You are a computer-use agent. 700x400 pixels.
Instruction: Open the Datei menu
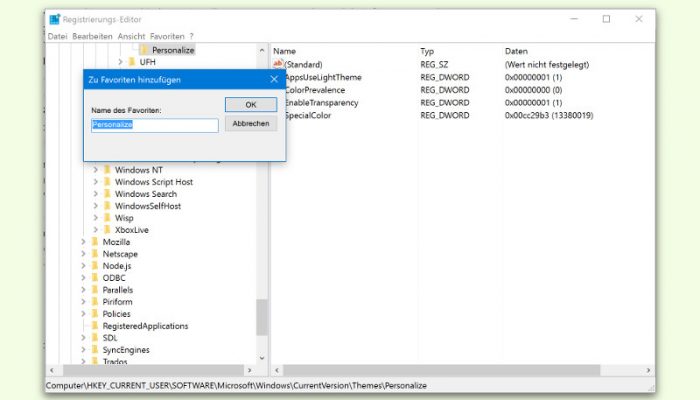58,36
